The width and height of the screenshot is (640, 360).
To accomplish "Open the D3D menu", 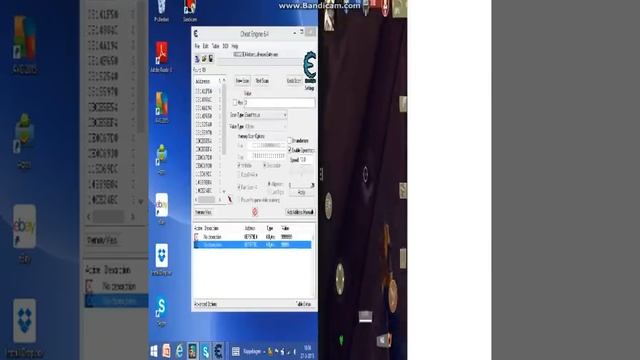I will pos(225,46).
